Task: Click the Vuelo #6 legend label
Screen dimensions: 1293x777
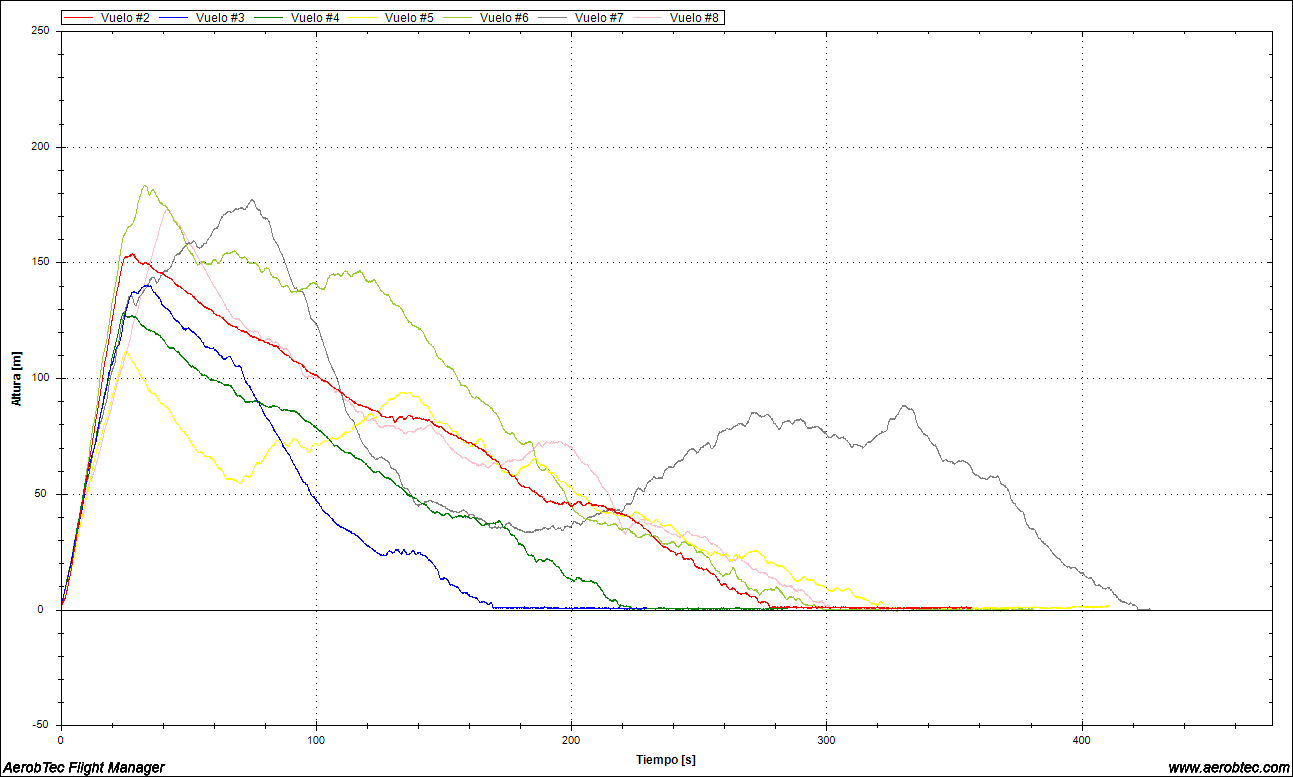Action: coord(504,18)
